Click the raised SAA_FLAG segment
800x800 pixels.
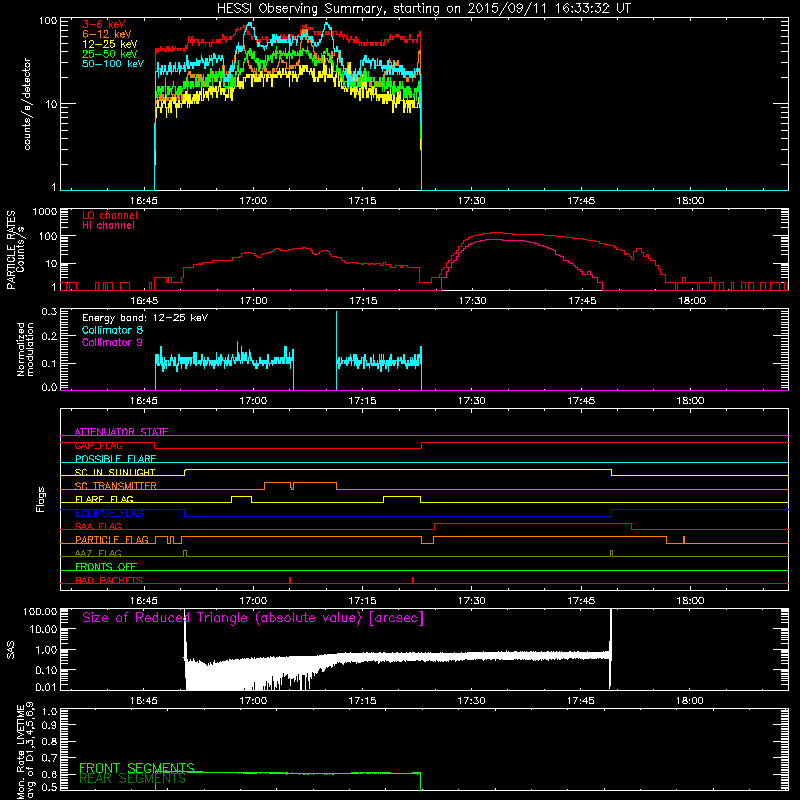point(533,523)
